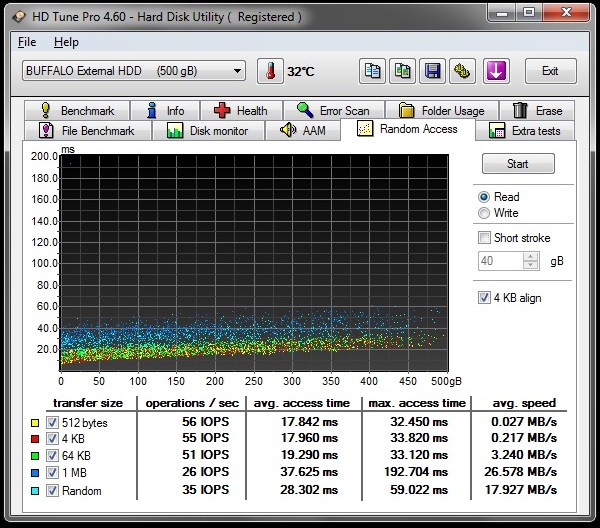The image size is (600, 528).
Task: Click the floppy disk save icon
Action: pyautogui.click(x=432, y=71)
